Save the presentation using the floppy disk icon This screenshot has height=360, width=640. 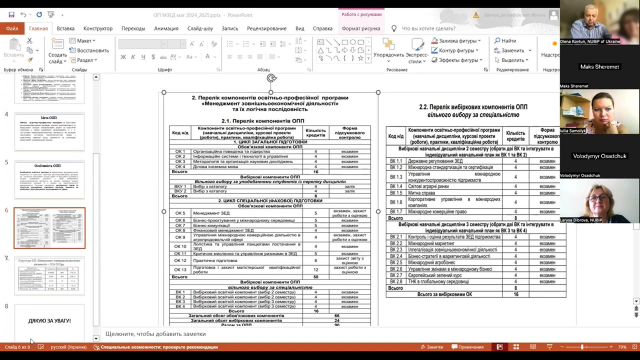[11, 15]
